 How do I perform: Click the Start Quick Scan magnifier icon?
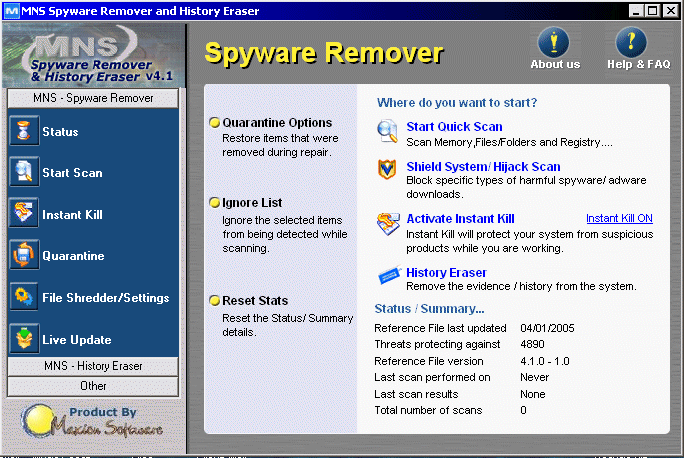(x=387, y=131)
